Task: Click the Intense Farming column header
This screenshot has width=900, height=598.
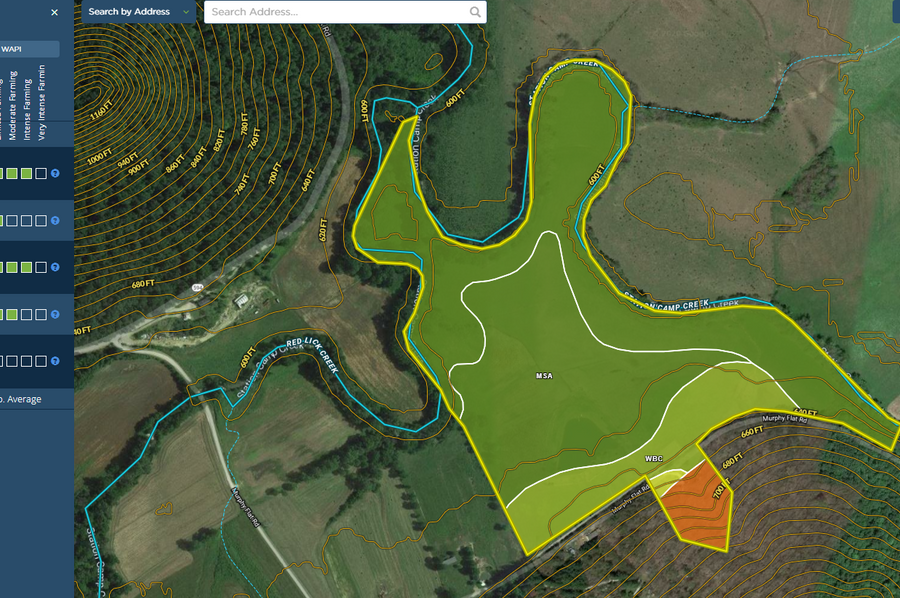Action: coord(27,109)
